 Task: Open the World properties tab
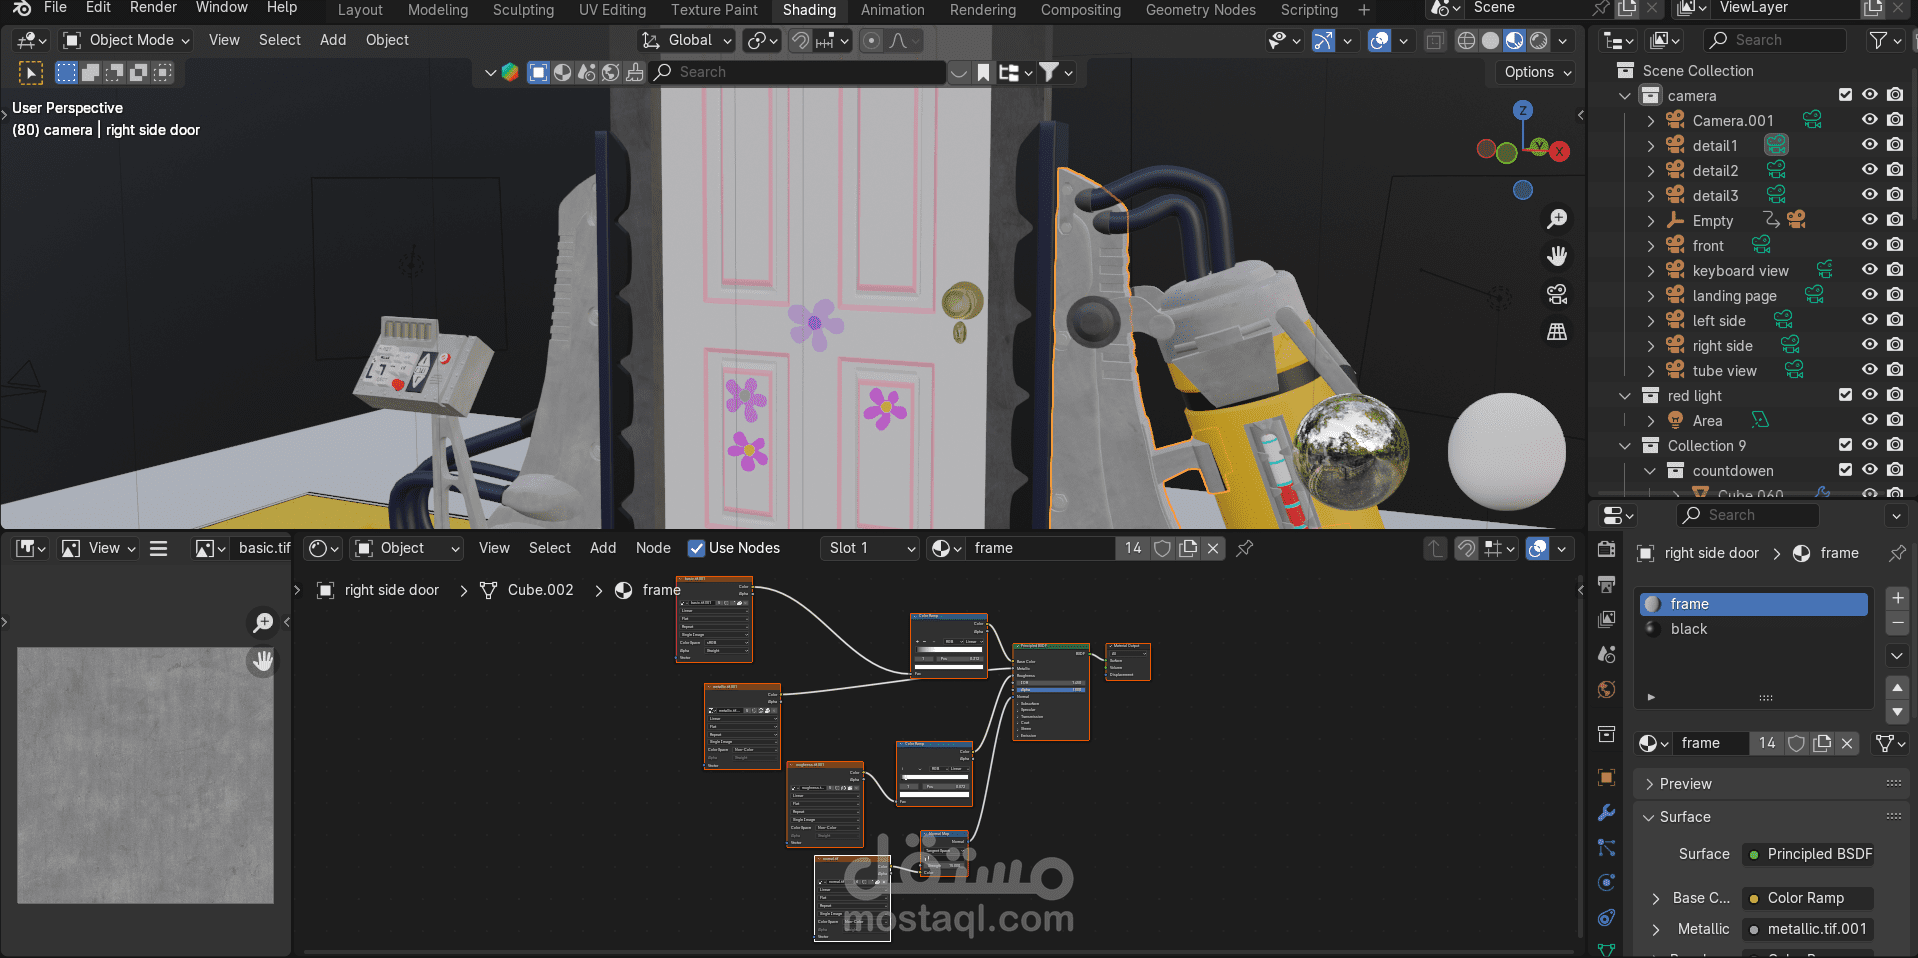1607,689
